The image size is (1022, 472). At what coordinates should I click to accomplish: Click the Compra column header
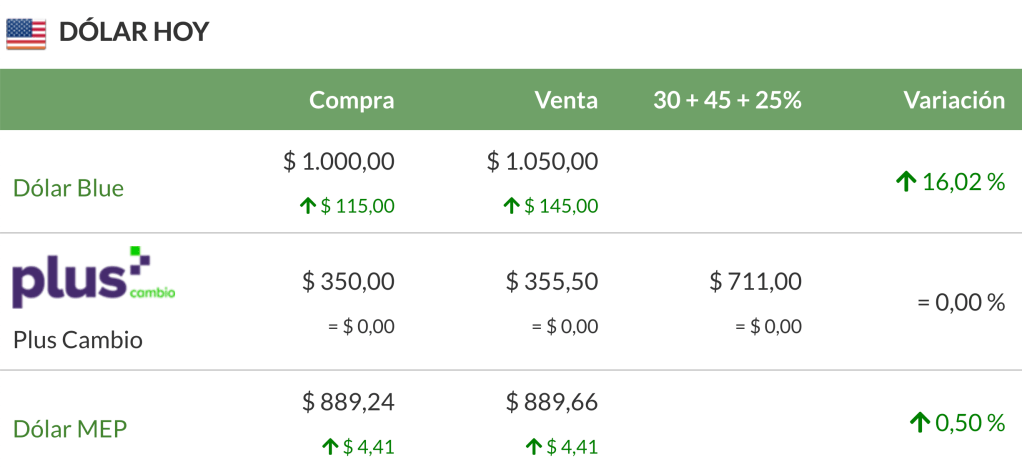(x=352, y=100)
